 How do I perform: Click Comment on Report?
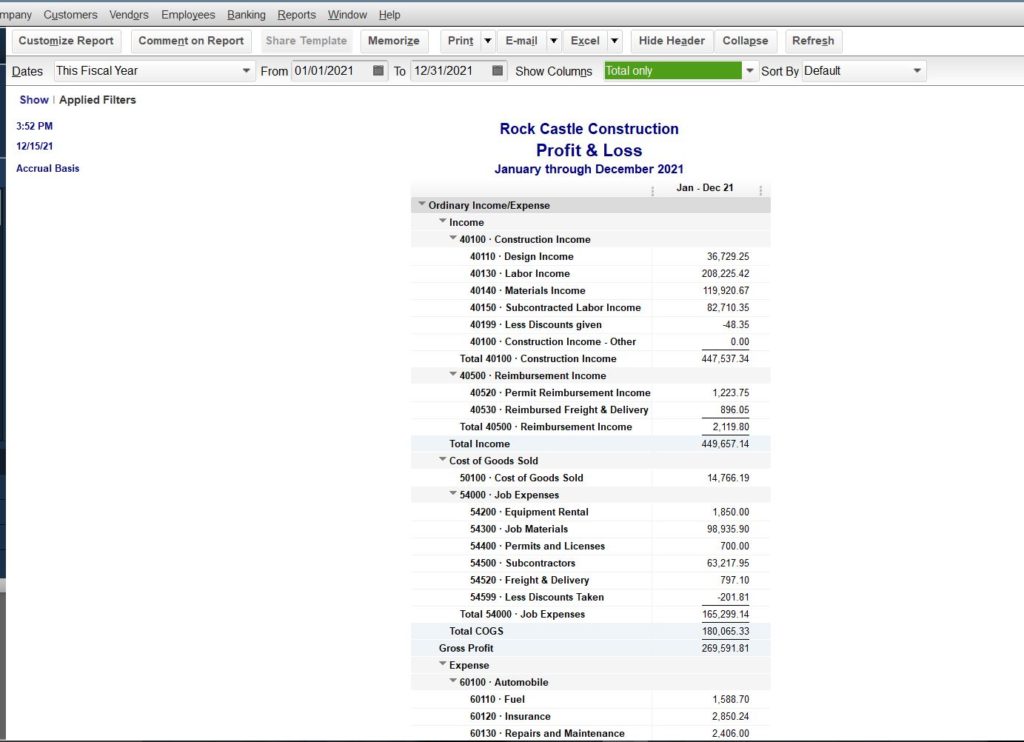click(x=191, y=40)
